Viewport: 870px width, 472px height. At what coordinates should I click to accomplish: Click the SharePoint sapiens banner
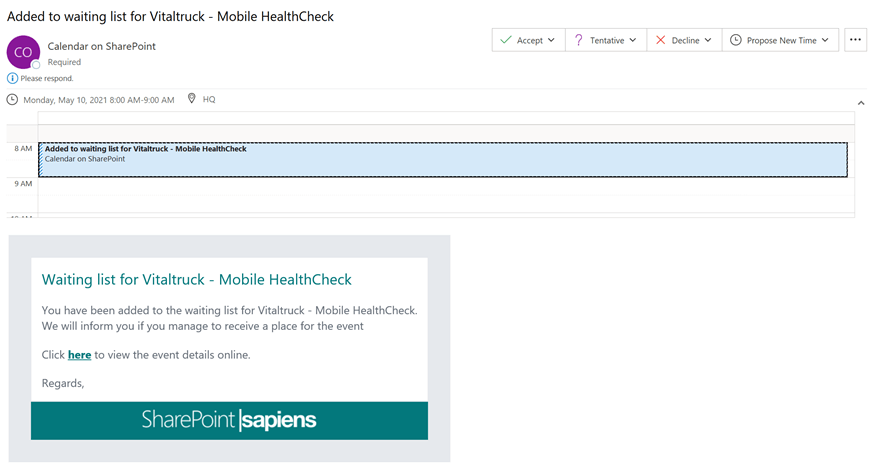click(x=229, y=420)
